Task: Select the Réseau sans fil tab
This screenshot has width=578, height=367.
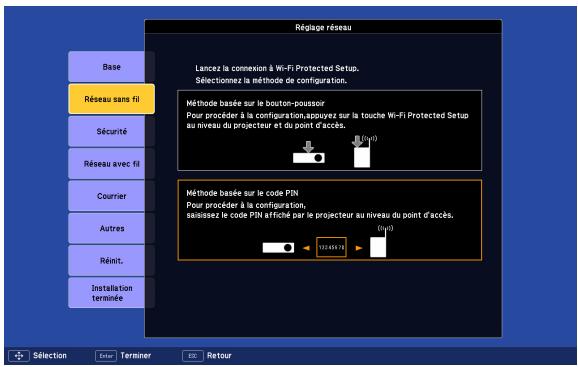Action: click(x=111, y=99)
